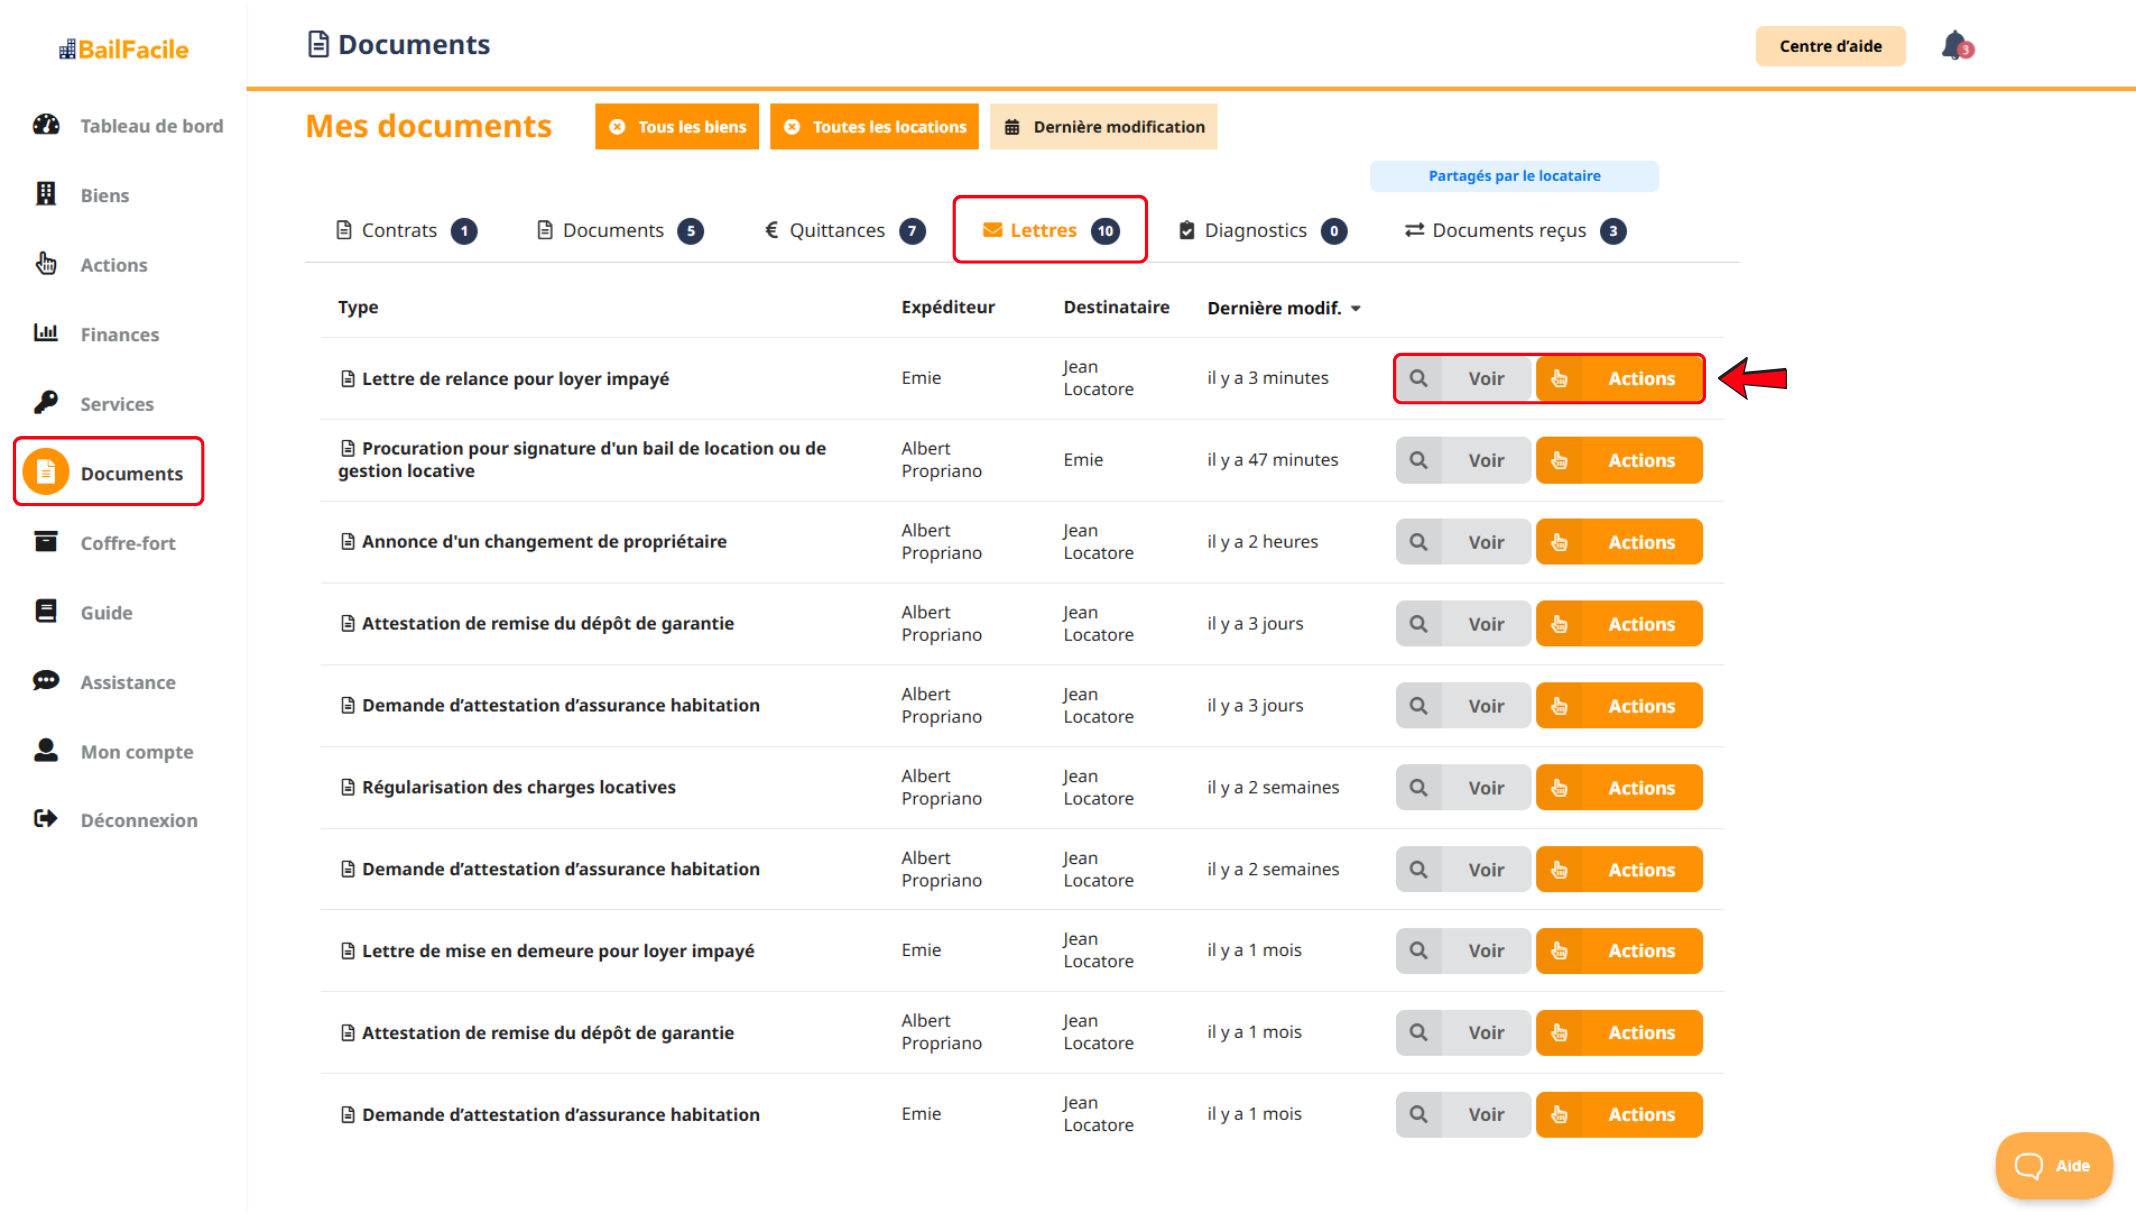Open Services key icon in sidebar

pyautogui.click(x=46, y=403)
